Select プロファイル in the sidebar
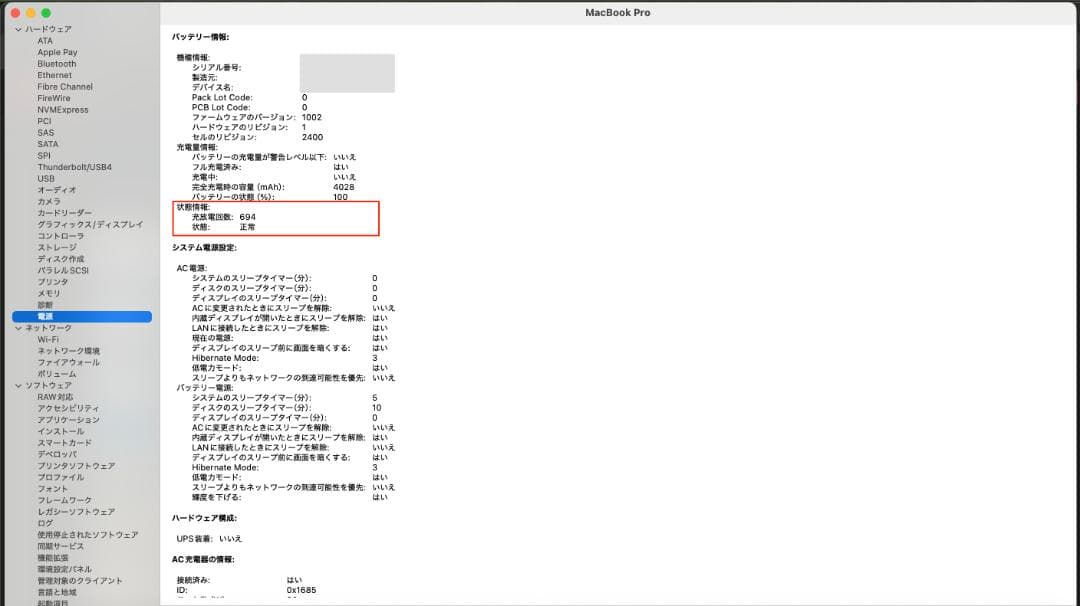Viewport: 1080px width, 606px height. coord(61,477)
